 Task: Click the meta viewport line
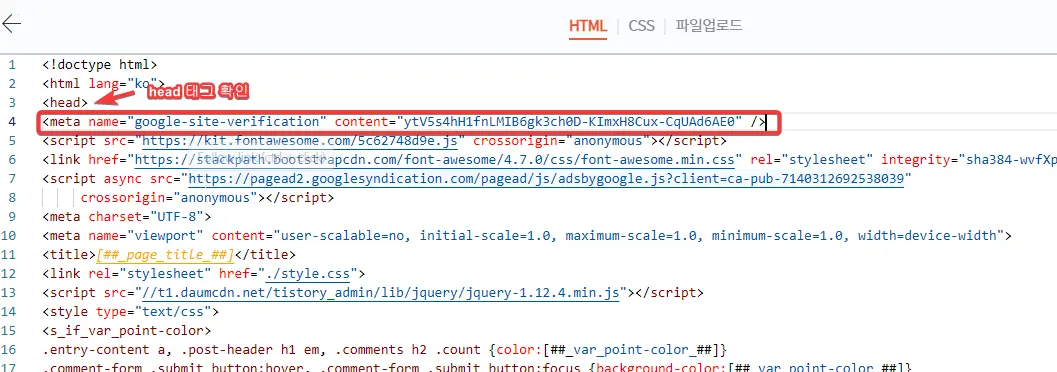527,235
